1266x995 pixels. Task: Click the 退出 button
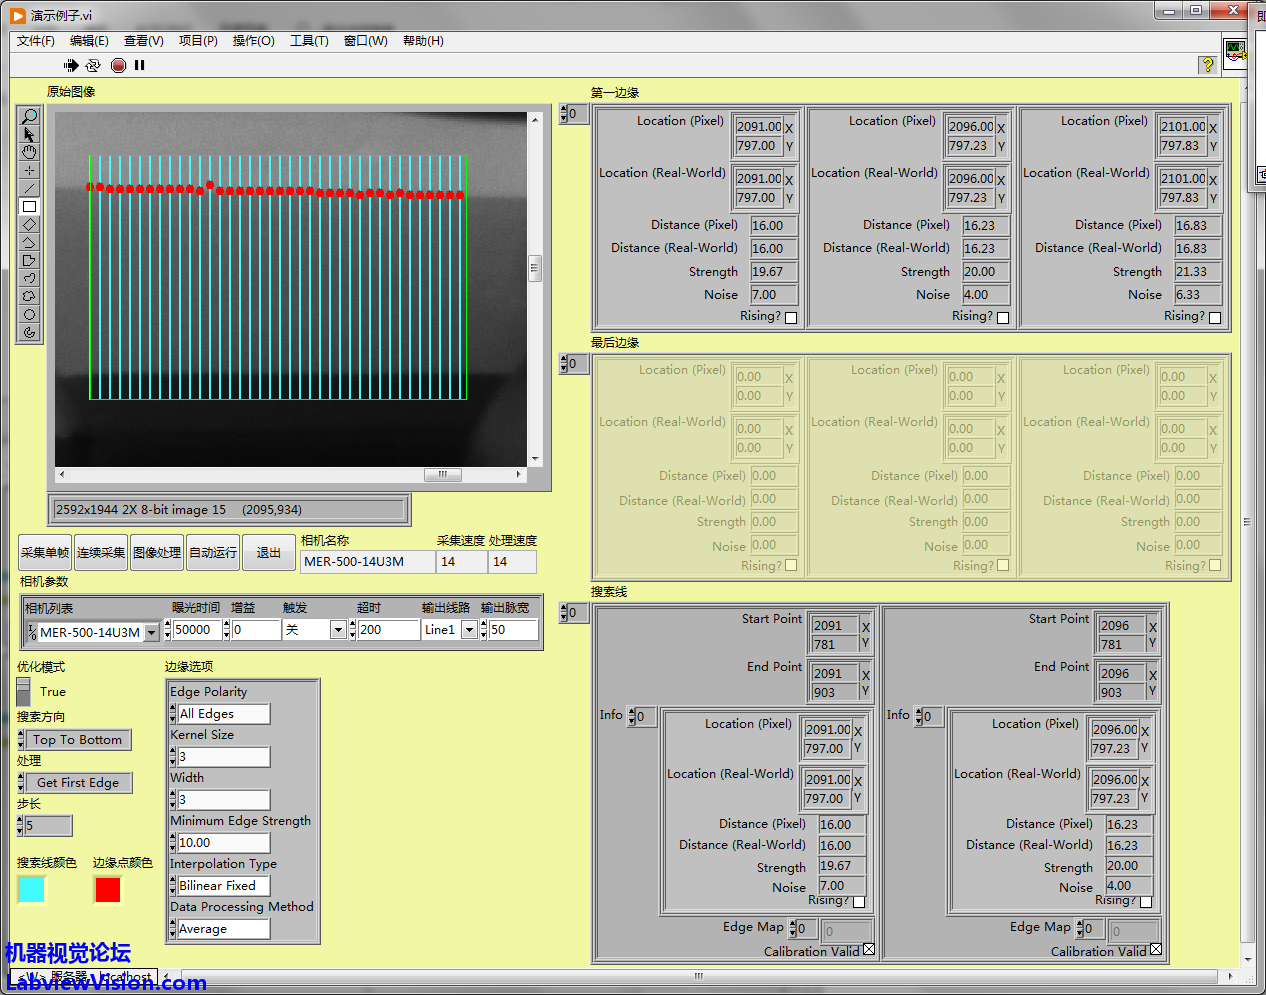tap(269, 552)
